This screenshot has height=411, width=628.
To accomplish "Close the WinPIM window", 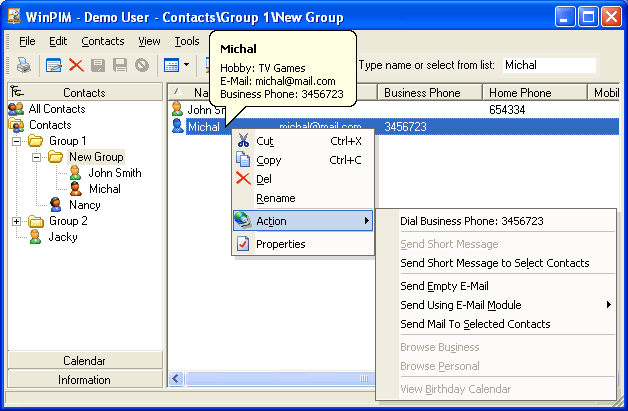I will pyautogui.click(x=611, y=17).
